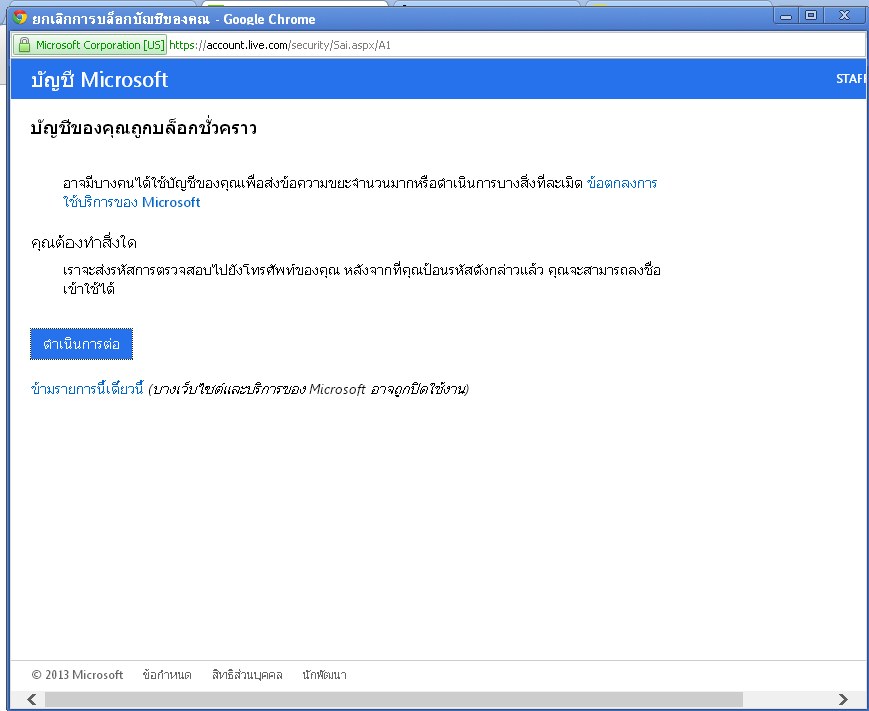Click the horizontal scrollbar thumb
This screenshot has height=711, width=869.
(393, 699)
